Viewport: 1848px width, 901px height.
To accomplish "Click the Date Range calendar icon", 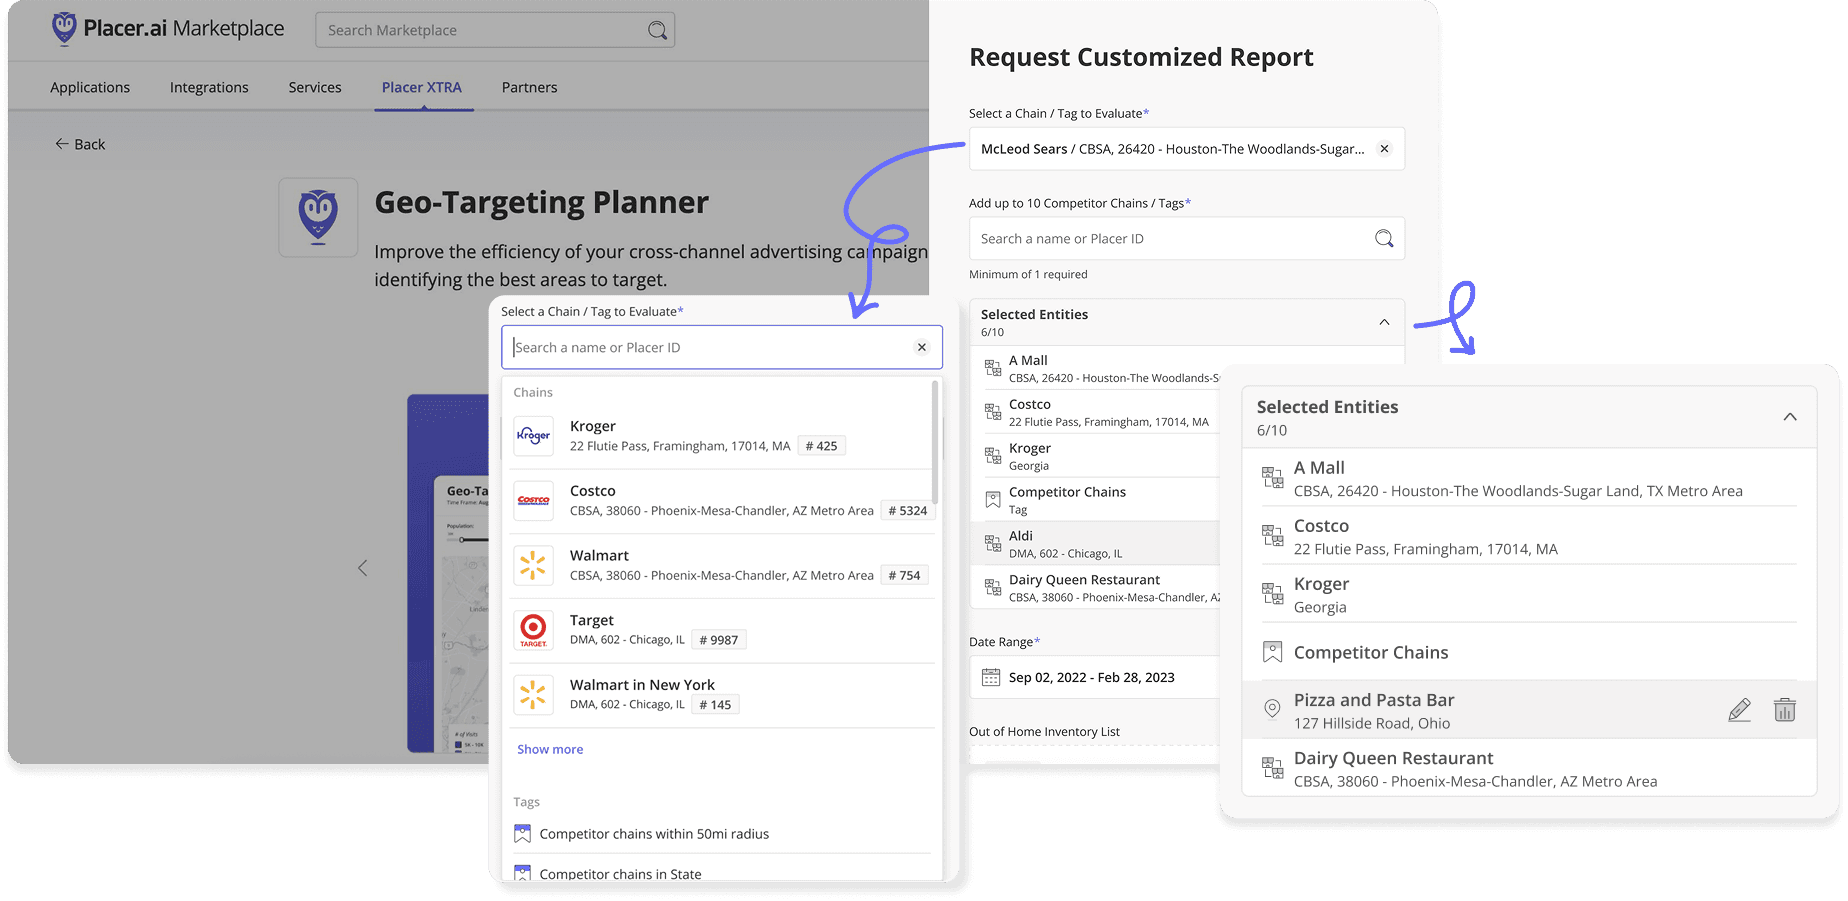I will (991, 677).
